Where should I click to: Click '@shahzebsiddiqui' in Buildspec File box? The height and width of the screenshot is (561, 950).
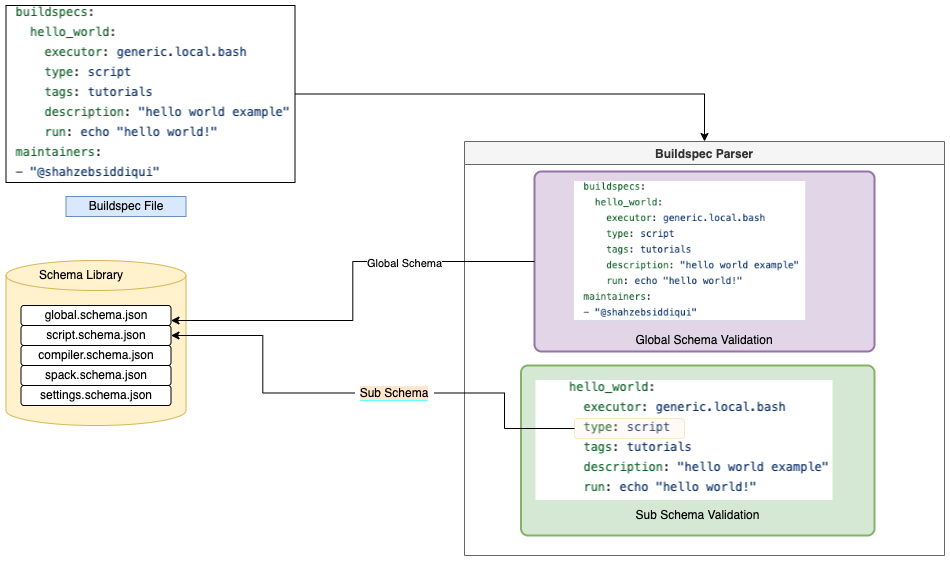point(95,172)
